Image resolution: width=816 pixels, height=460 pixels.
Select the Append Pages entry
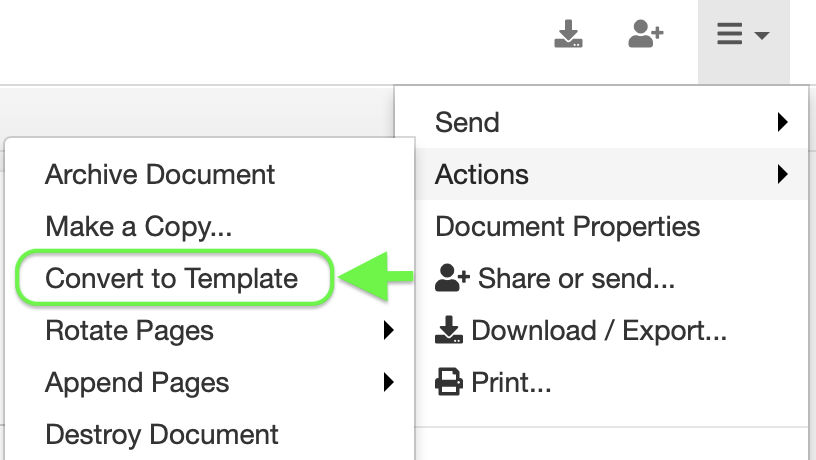point(137,382)
